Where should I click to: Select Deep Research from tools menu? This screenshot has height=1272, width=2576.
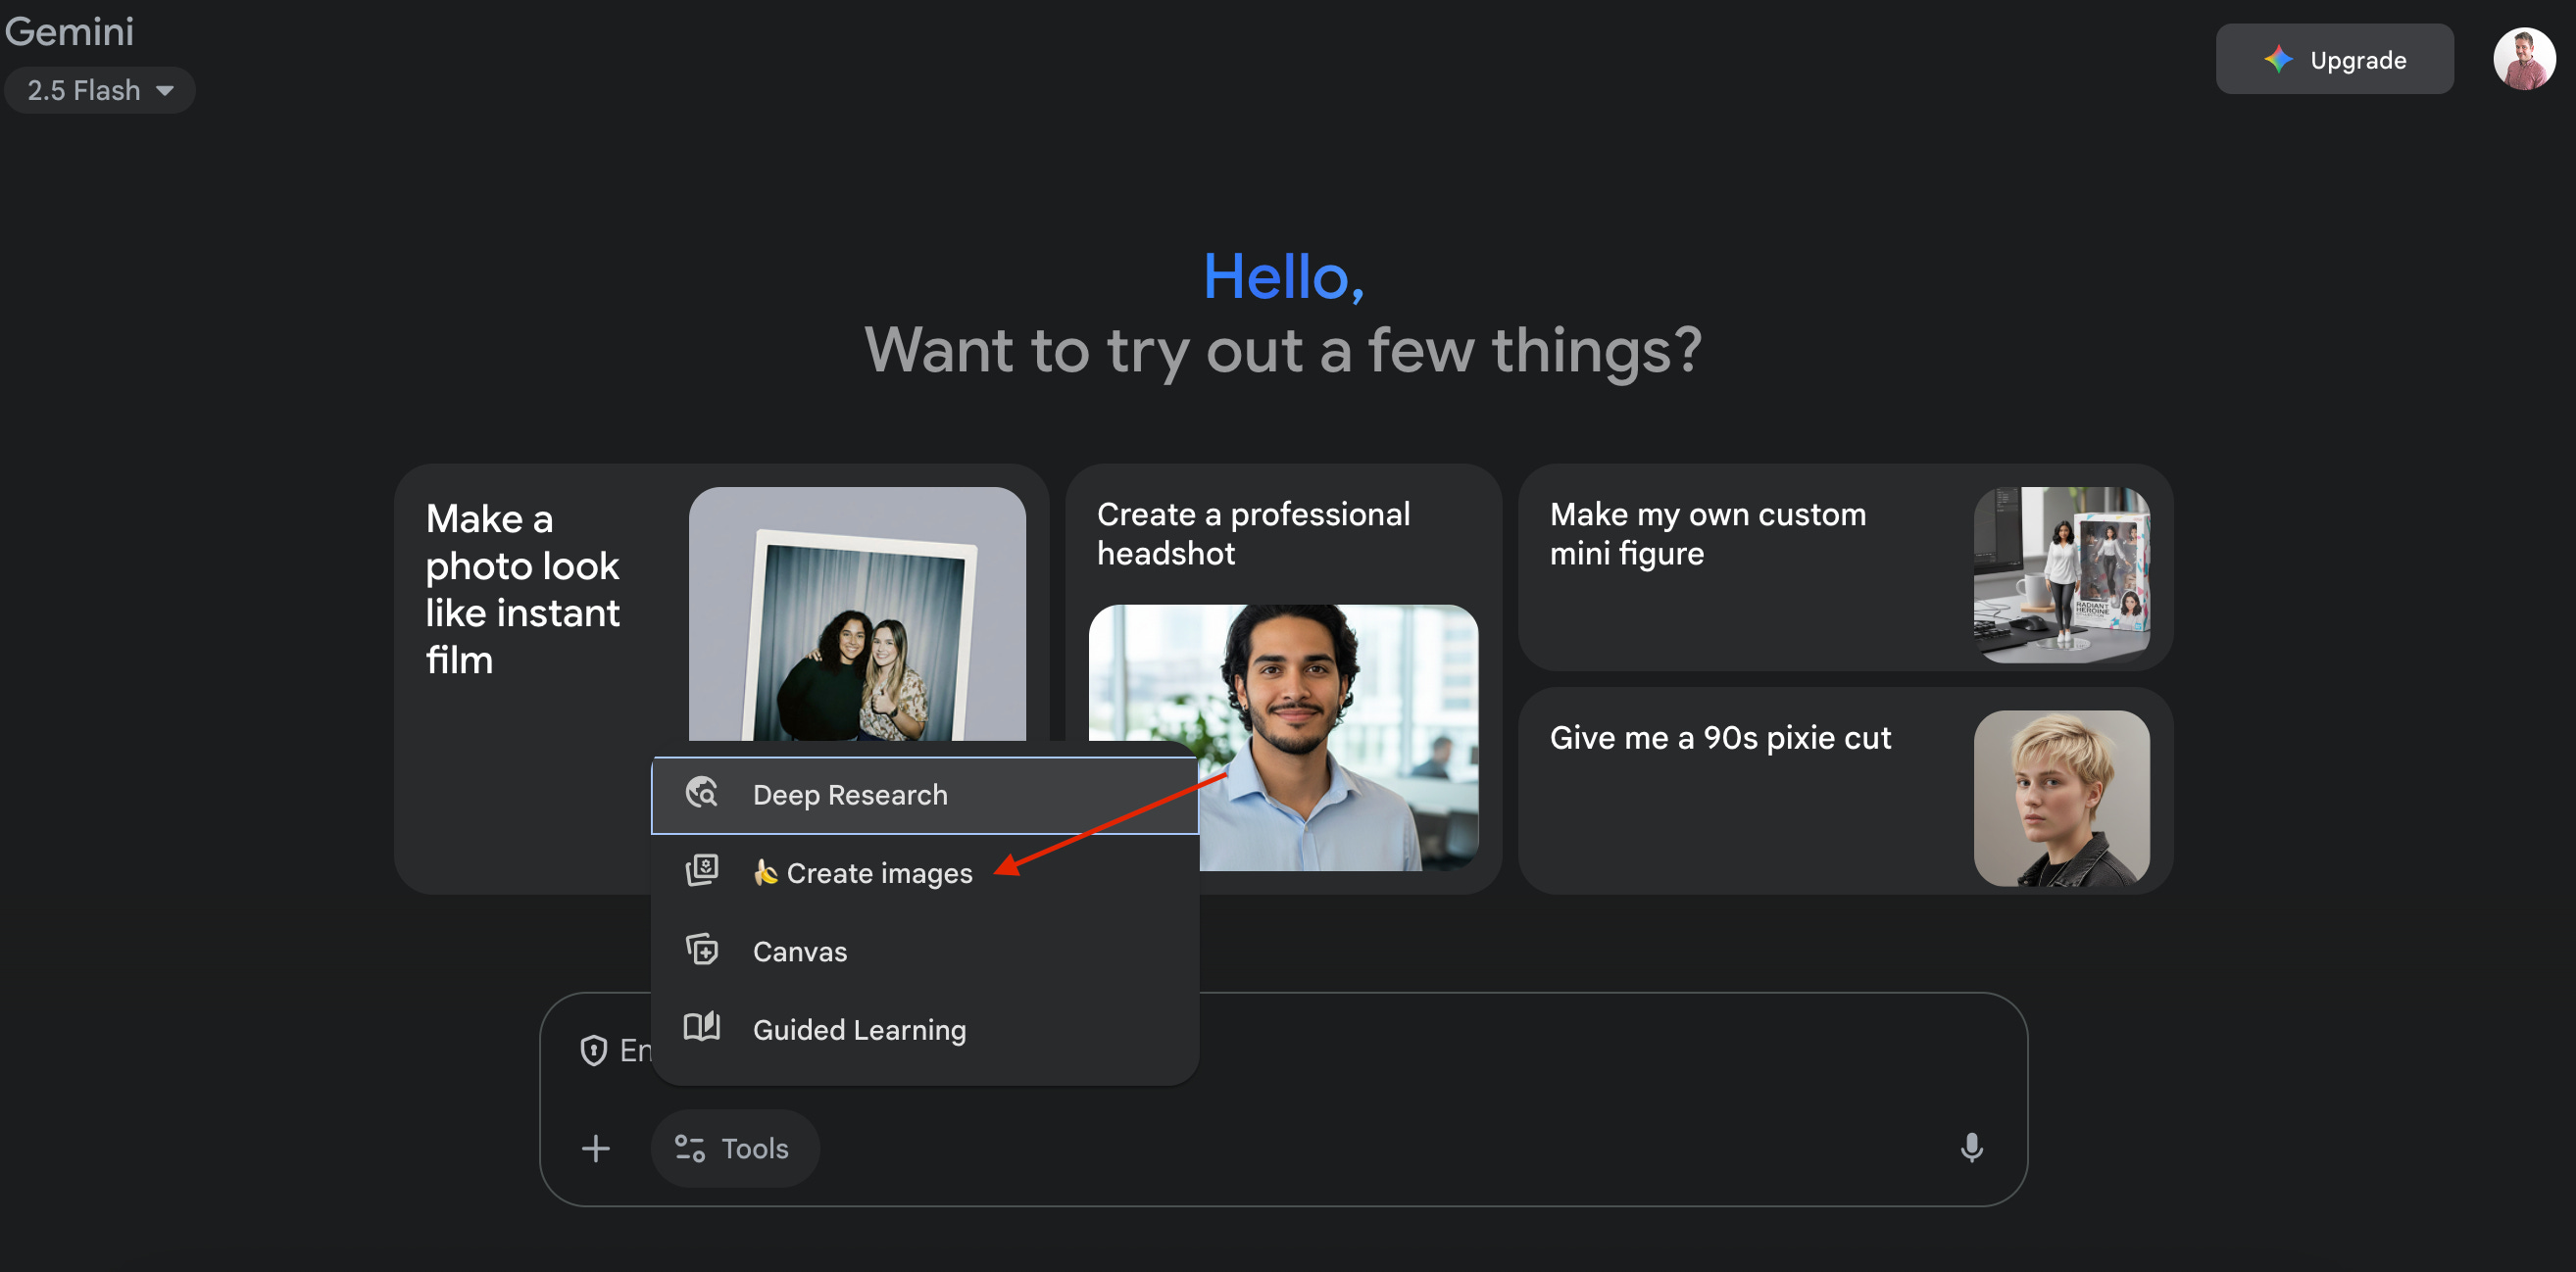click(x=850, y=795)
